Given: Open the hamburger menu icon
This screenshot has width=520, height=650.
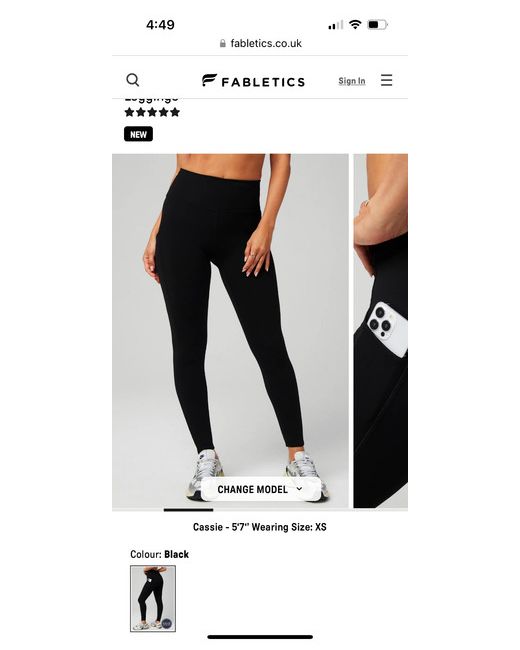Looking at the screenshot, I should click(386, 80).
